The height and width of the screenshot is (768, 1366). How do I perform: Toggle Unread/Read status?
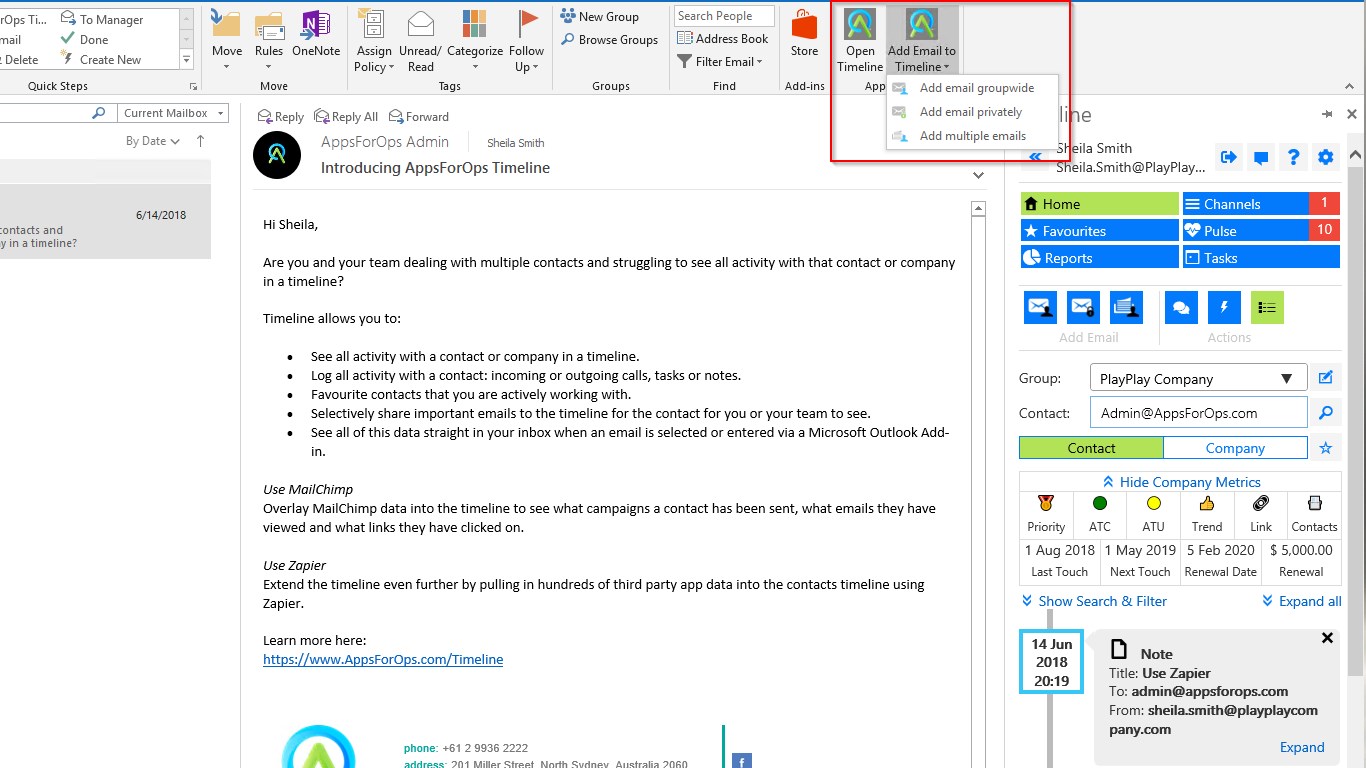tap(420, 41)
